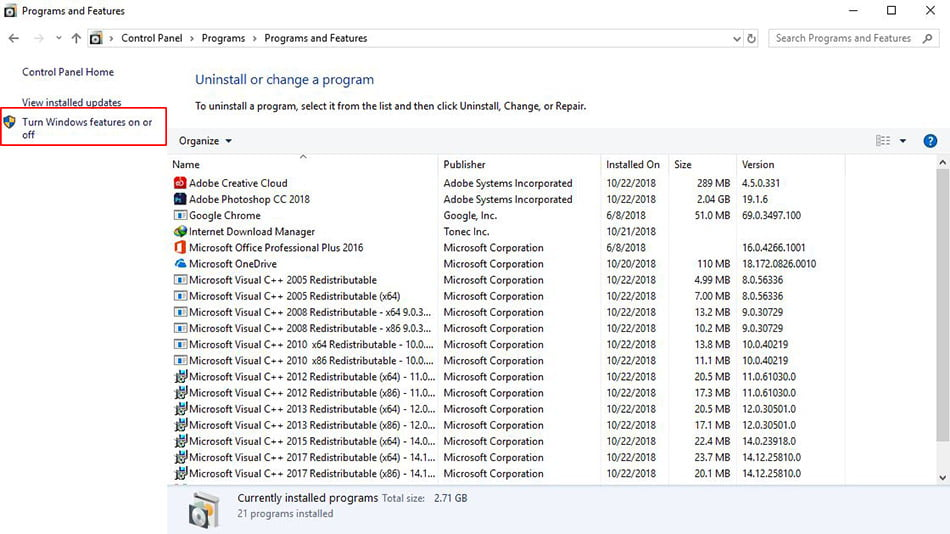This screenshot has height=534, width=950.
Task: Click version 69.0.3497.100 cell
Action: click(x=771, y=215)
